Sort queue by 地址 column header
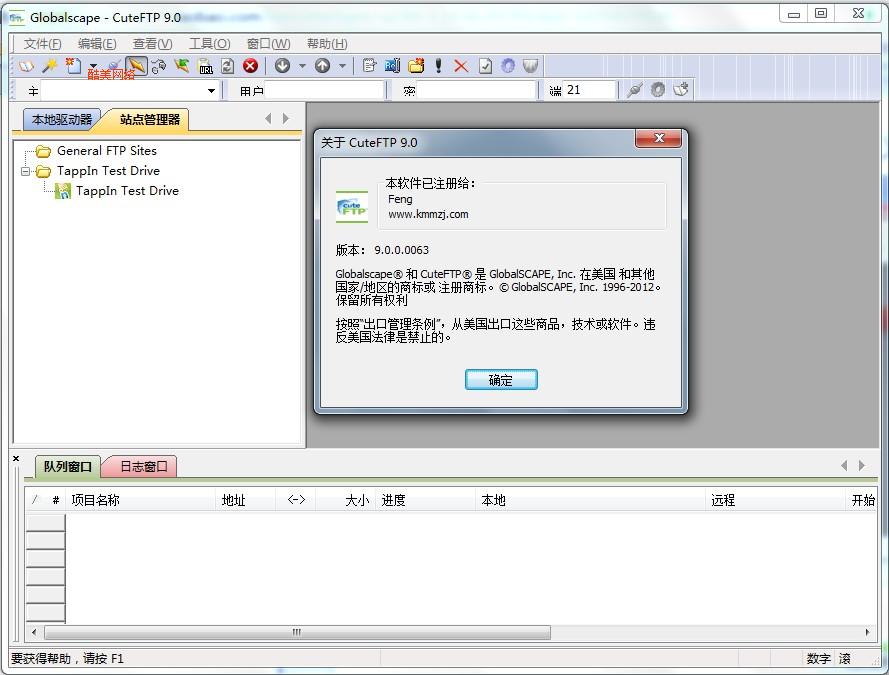 (245, 500)
